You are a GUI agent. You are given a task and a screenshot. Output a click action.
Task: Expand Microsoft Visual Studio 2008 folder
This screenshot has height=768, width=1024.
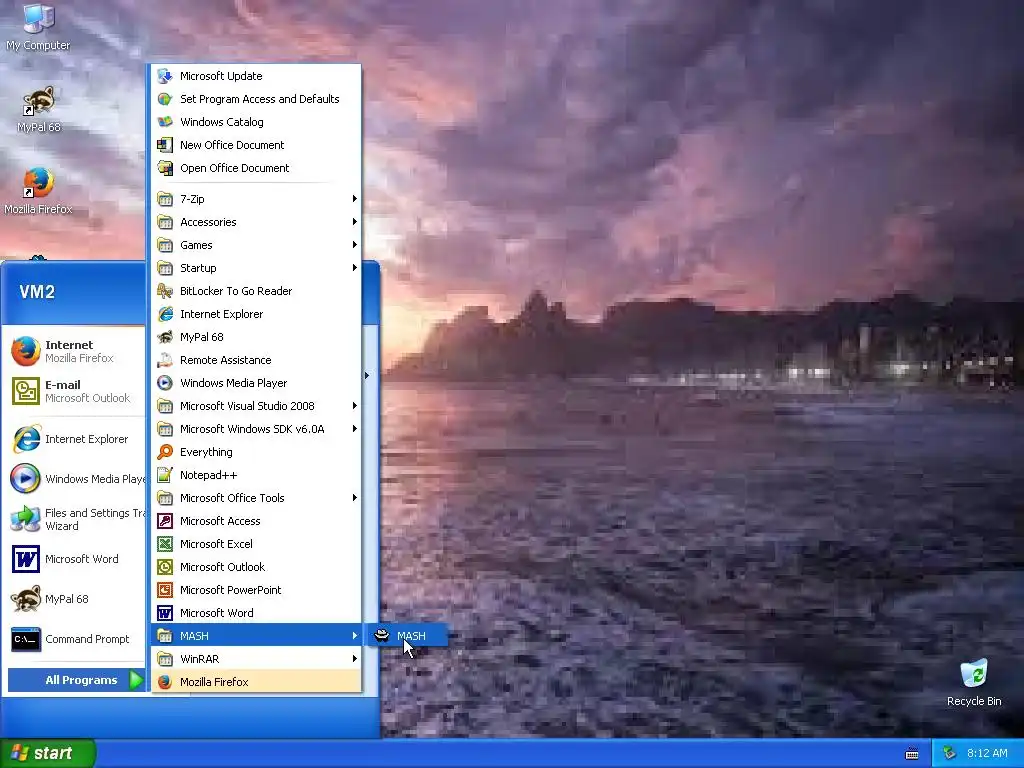coord(256,406)
